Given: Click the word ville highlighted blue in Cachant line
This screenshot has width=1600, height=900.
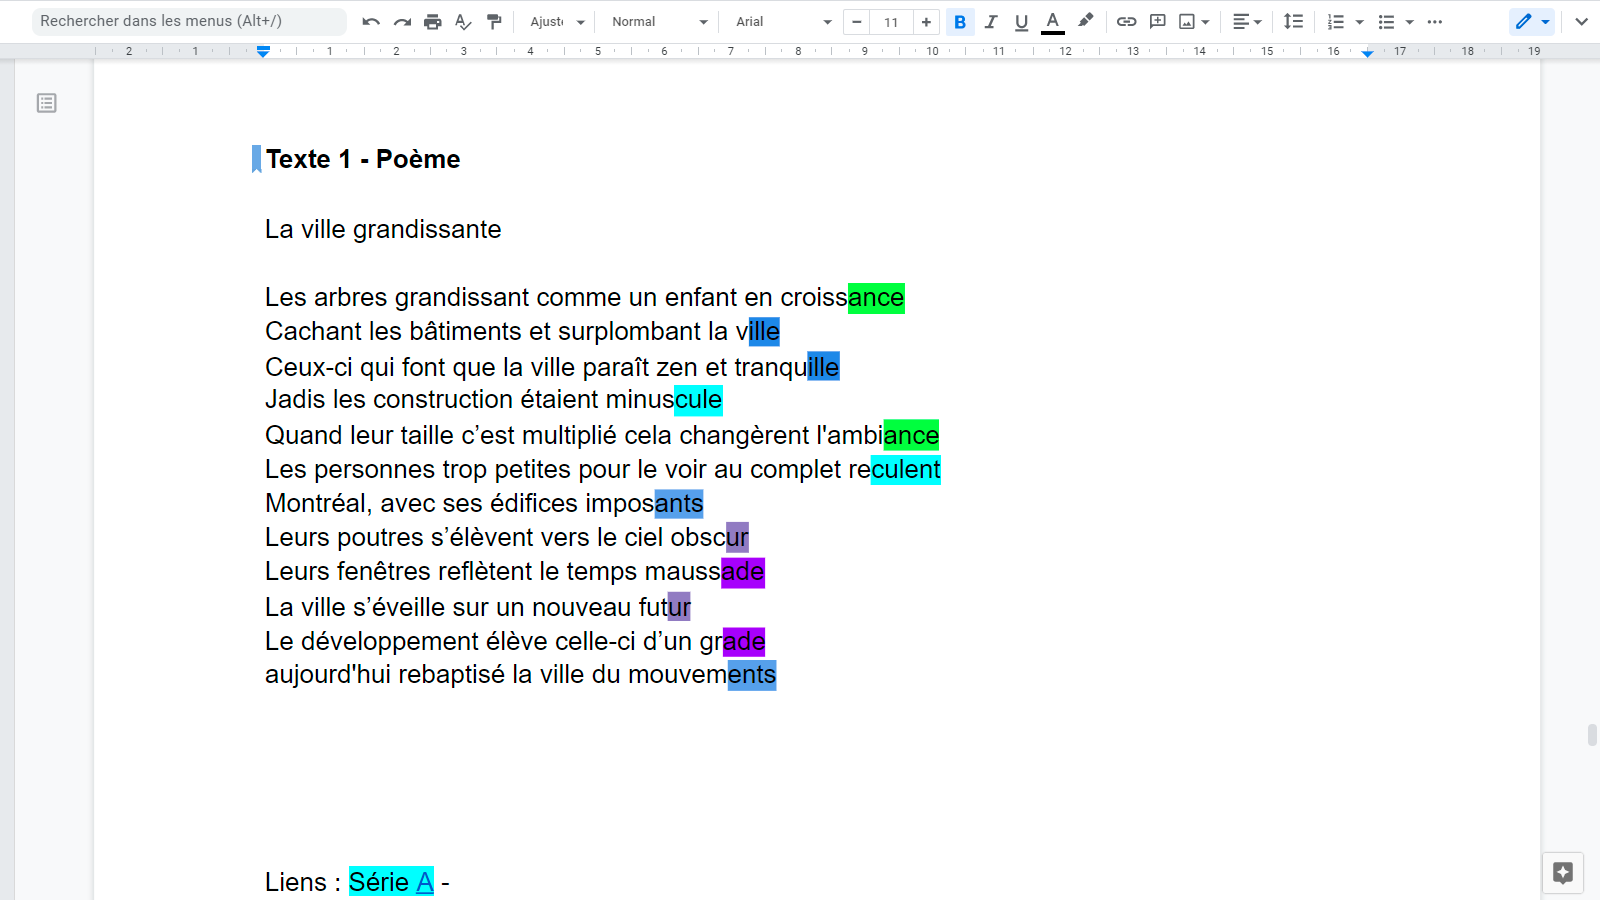Looking at the screenshot, I should [757, 331].
